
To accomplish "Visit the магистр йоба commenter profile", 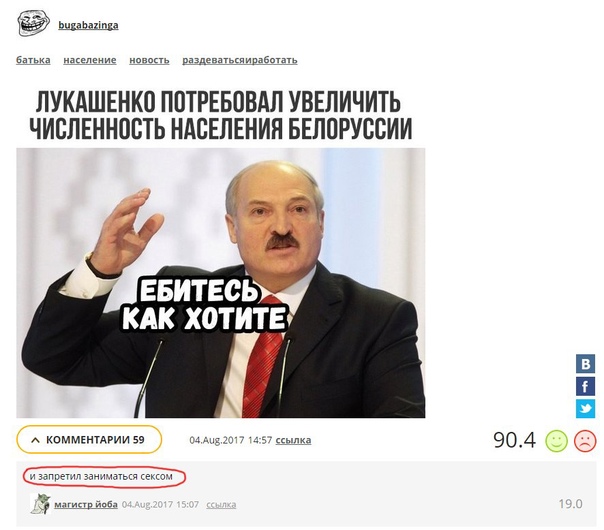I will 86,504.
